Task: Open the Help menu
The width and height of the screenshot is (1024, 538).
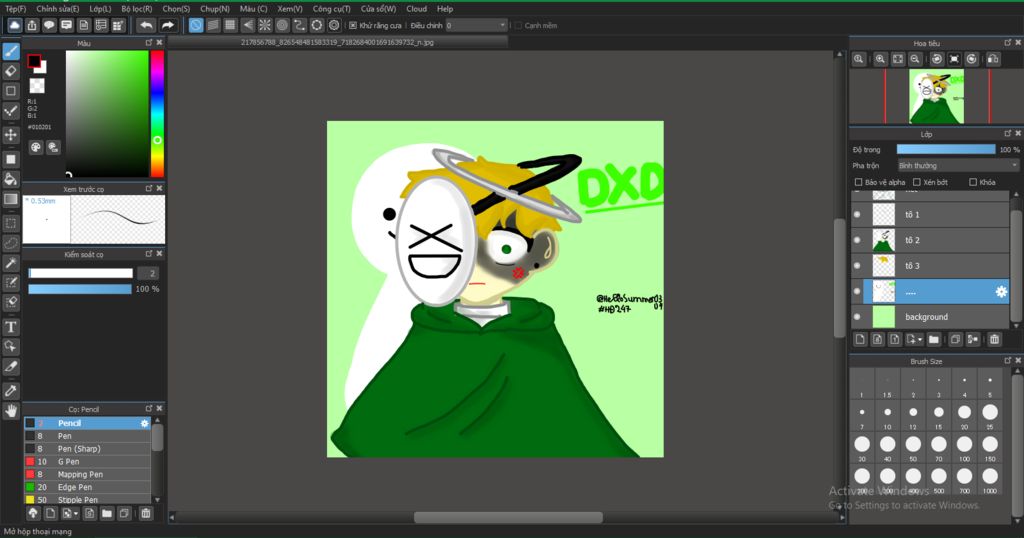Action: (445, 9)
